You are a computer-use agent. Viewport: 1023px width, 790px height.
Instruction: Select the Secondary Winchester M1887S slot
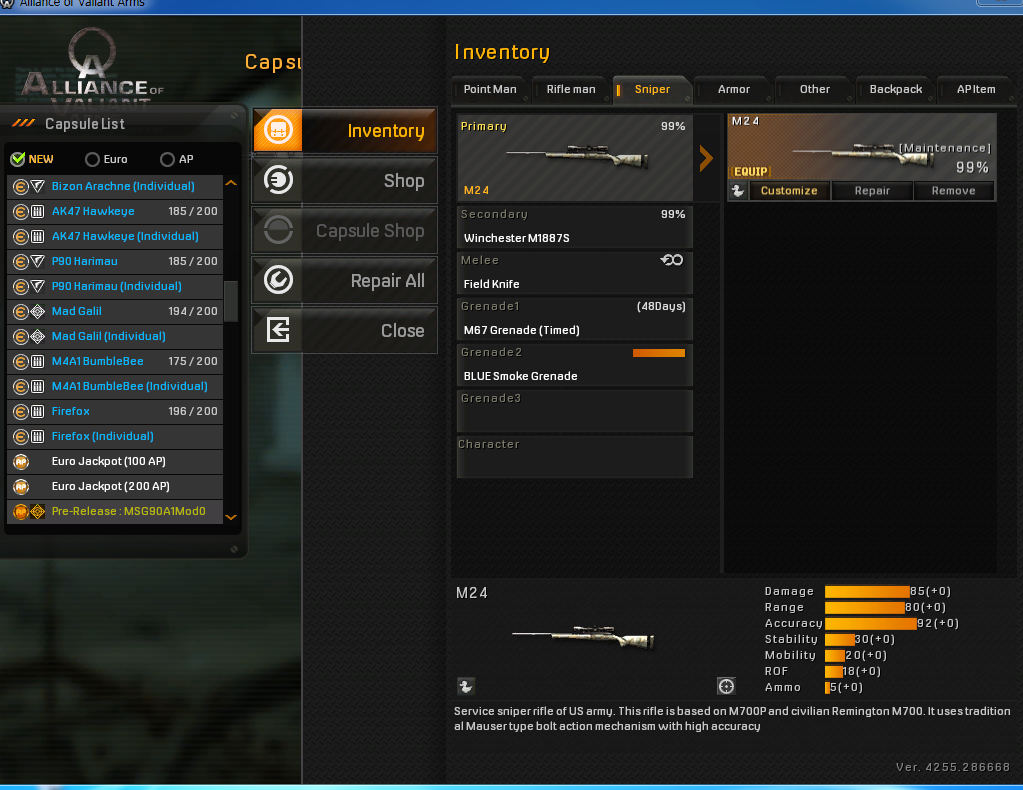(x=574, y=226)
